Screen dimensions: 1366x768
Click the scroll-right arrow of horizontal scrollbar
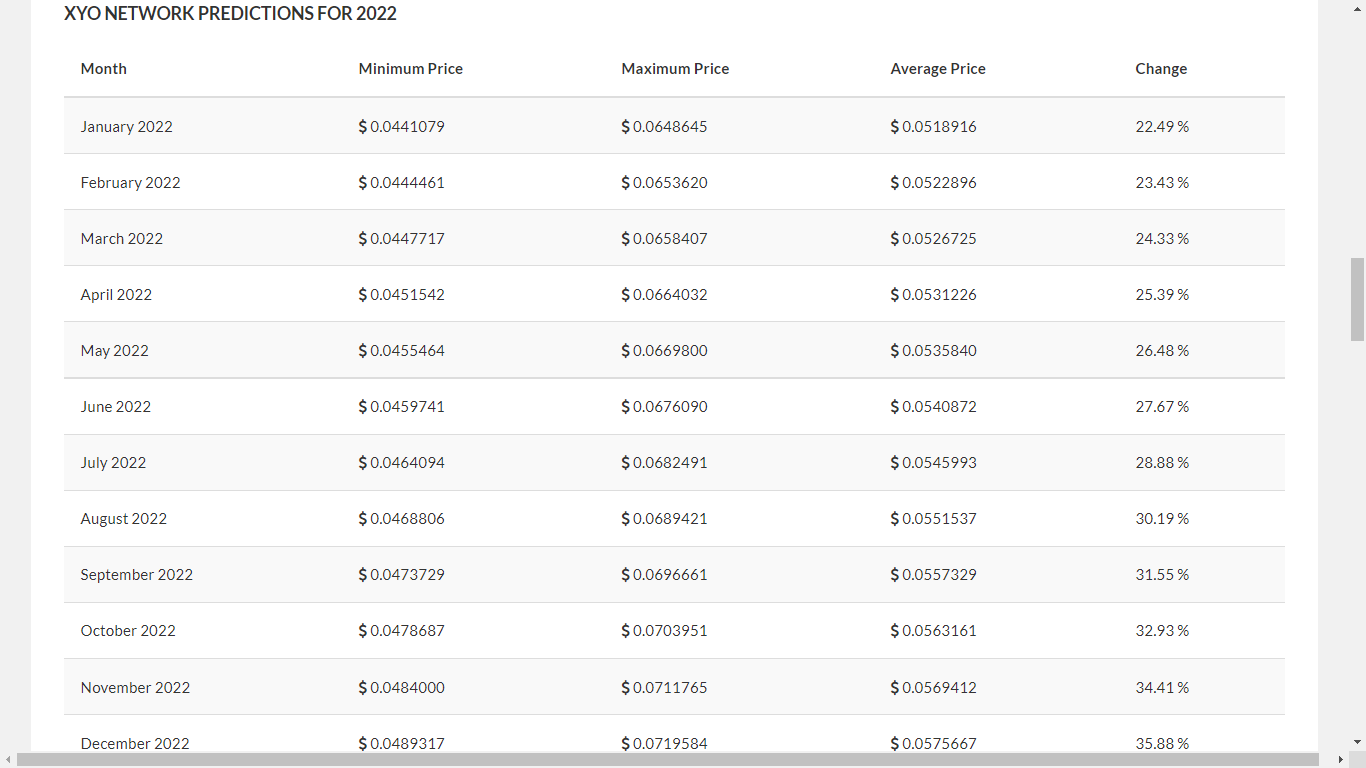pos(1341,760)
